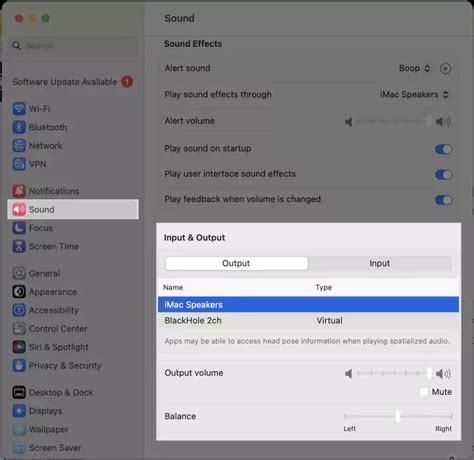This screenshot has width=474, height=460.
Task: Open the Focus moon icon
Action: coord(19,228)
